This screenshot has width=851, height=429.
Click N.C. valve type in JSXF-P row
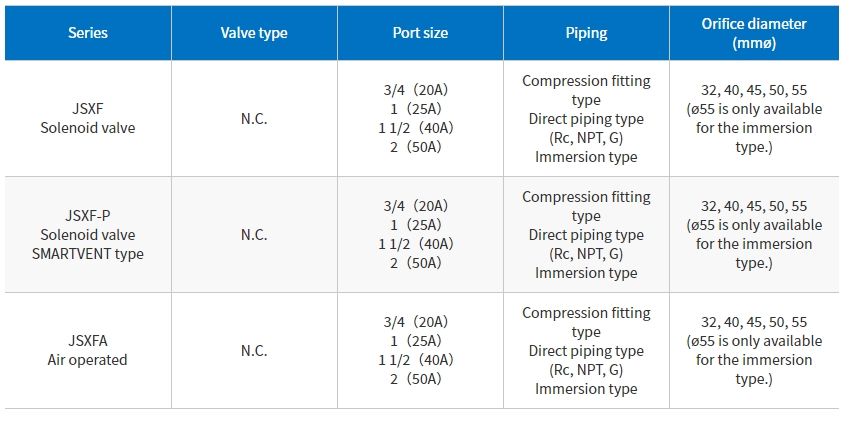(254, 235)
